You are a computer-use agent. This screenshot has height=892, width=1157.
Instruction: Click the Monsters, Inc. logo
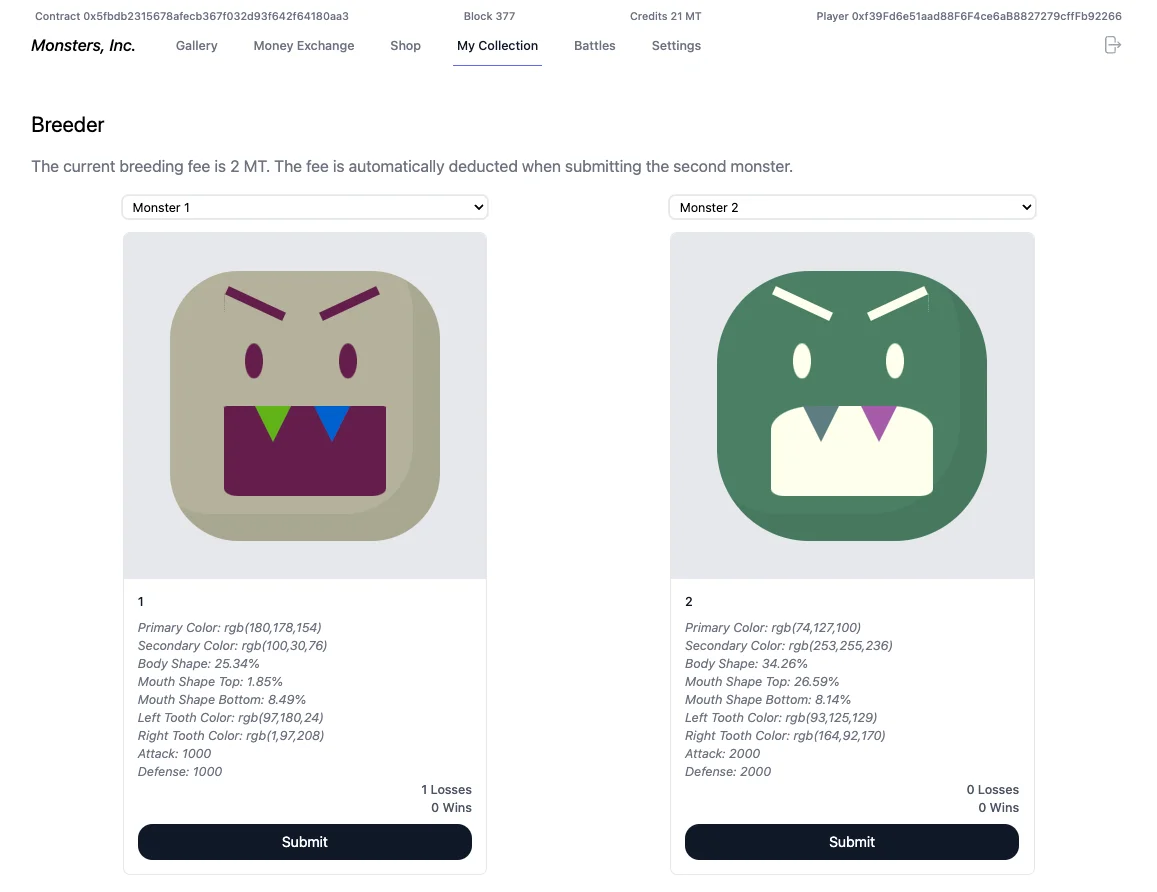coord(83,46)
